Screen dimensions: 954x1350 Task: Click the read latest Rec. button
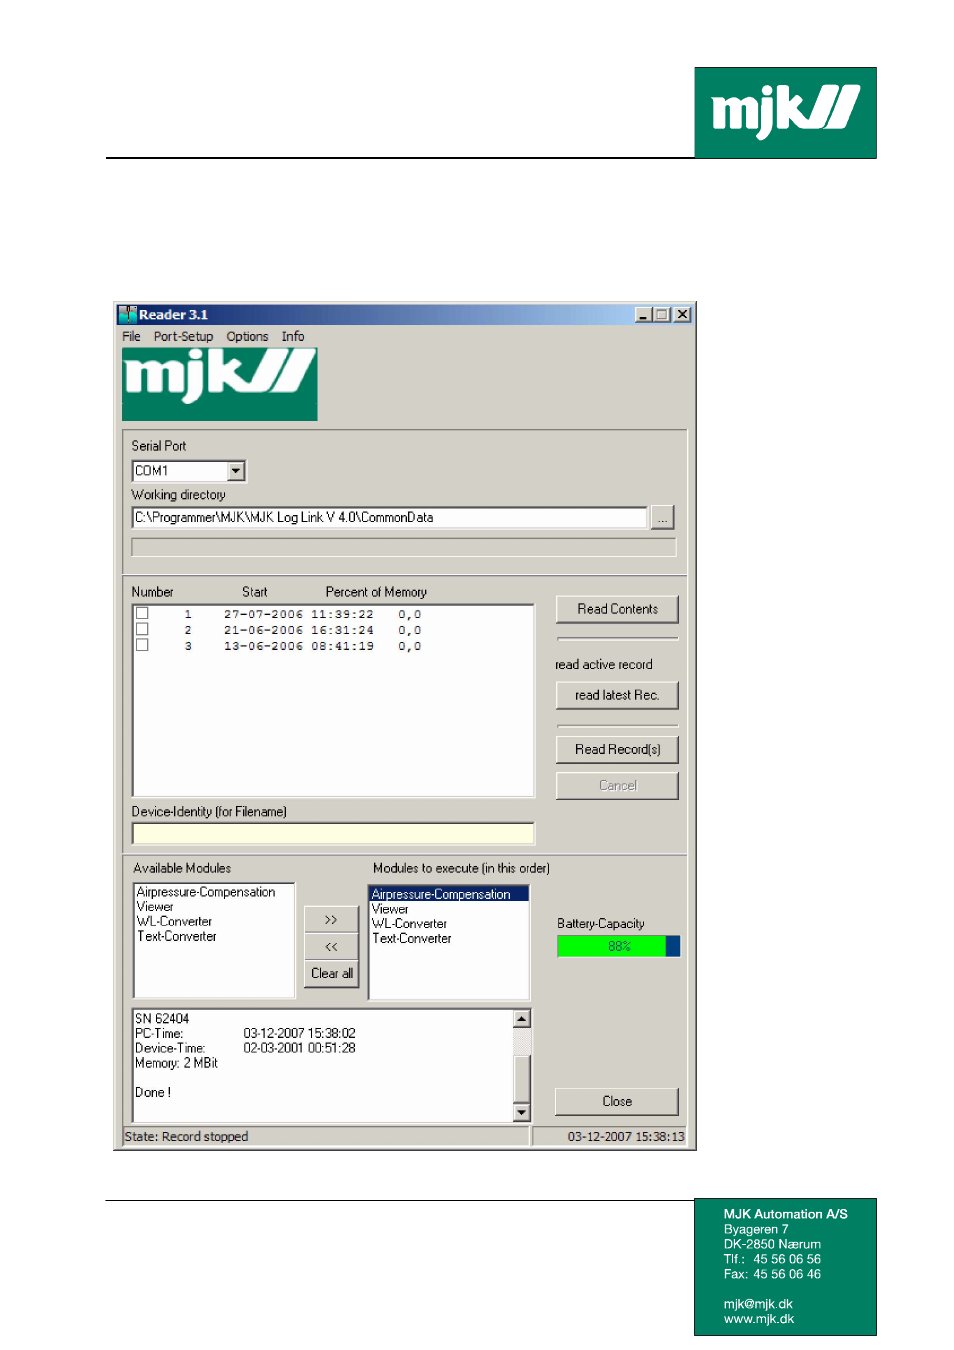pyautogui.click(x=617, y=695)
